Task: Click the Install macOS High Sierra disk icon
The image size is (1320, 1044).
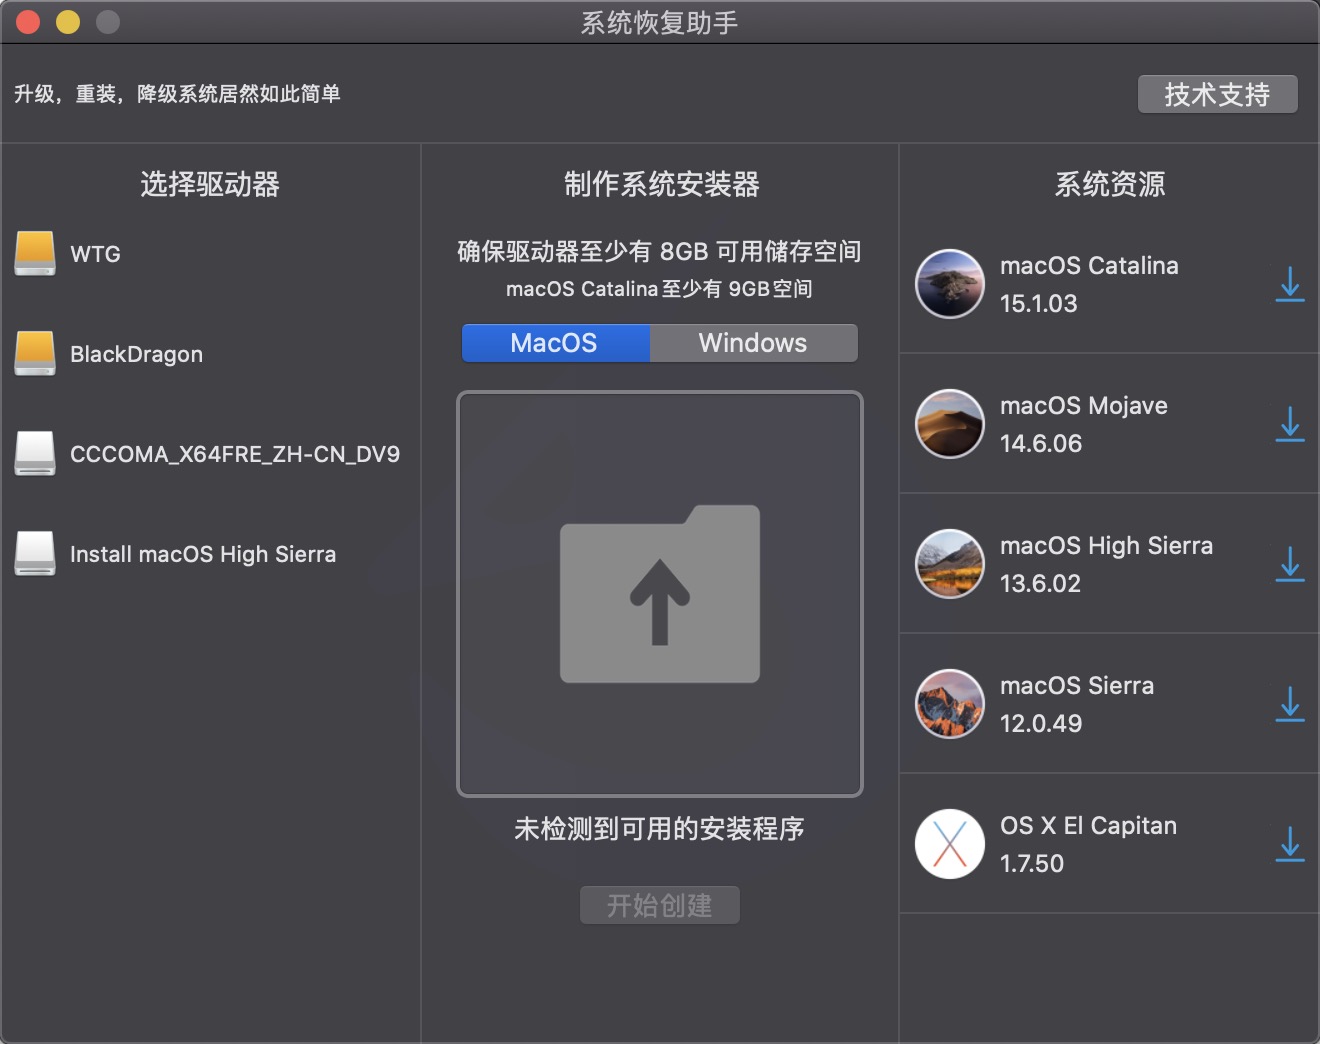Action: point(35,553)
